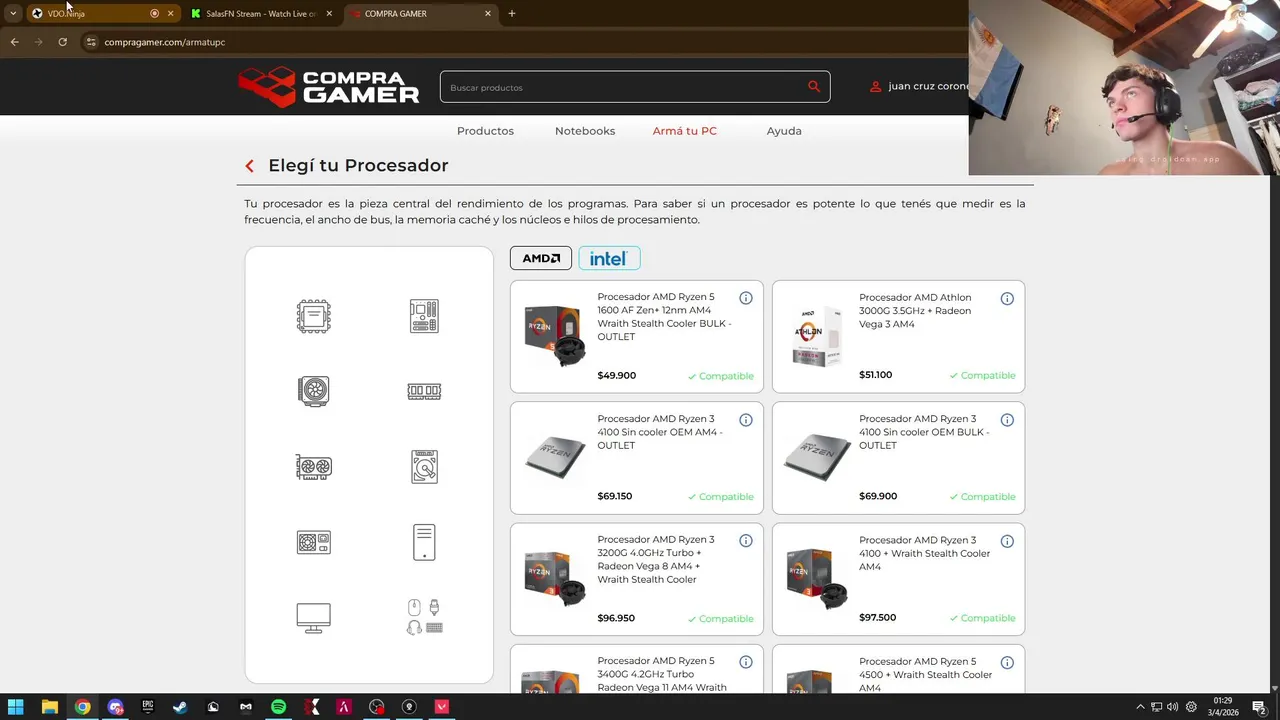Open info icon for Ryzen 3 4100 Wraith Stealth
The image size is (1280, 720).
(x=1007, y=541)
